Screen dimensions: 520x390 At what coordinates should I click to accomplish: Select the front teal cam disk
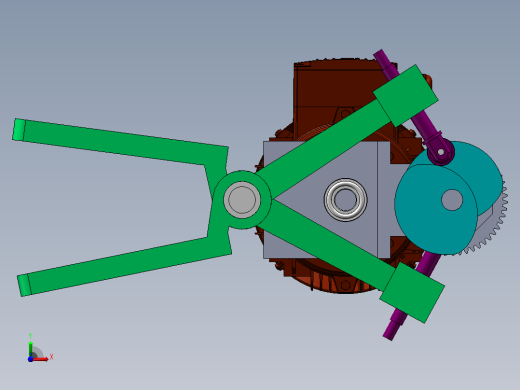(x=436, y=209)
